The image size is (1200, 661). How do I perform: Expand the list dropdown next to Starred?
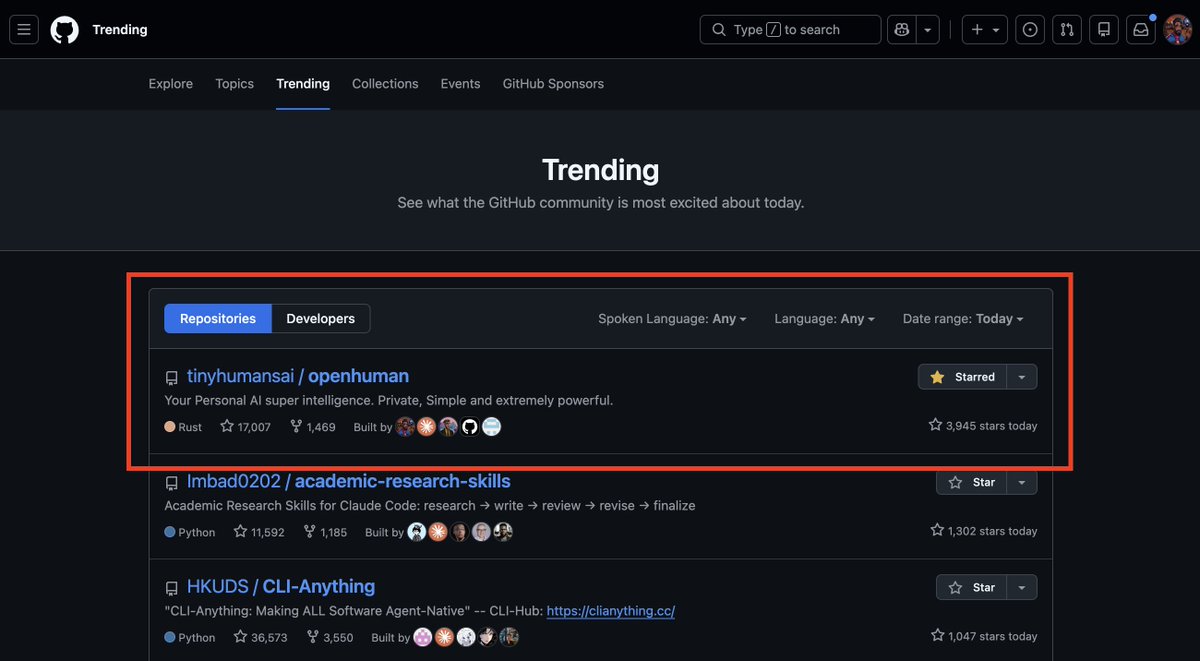coord(1021,377)
